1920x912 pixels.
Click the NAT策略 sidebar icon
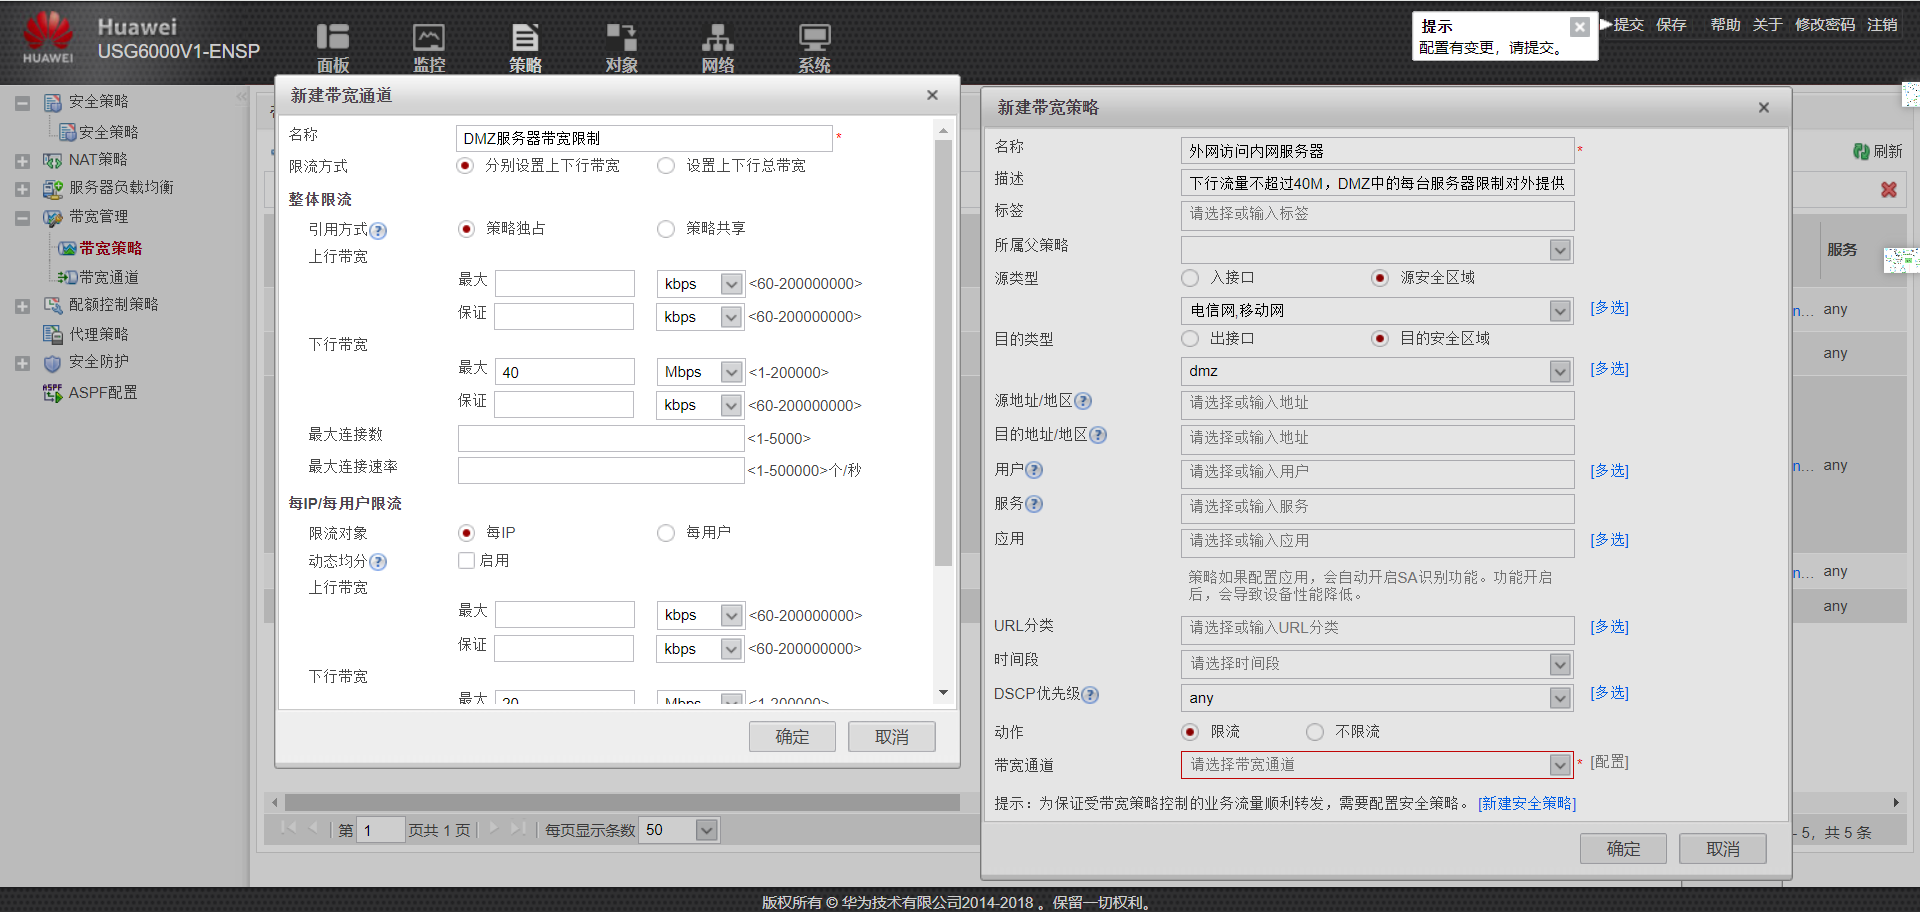(53, 160)
